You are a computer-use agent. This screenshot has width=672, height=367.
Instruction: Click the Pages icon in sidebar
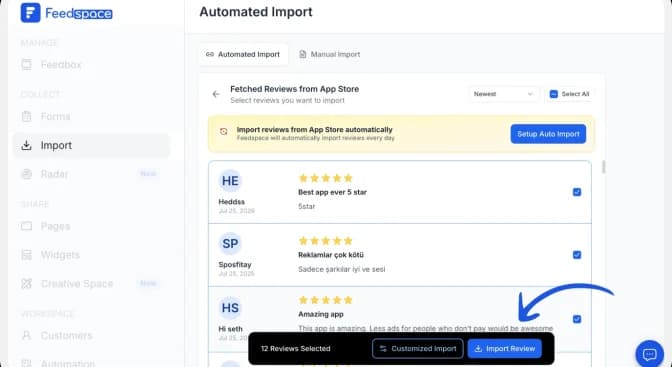(x=27, y=226)
